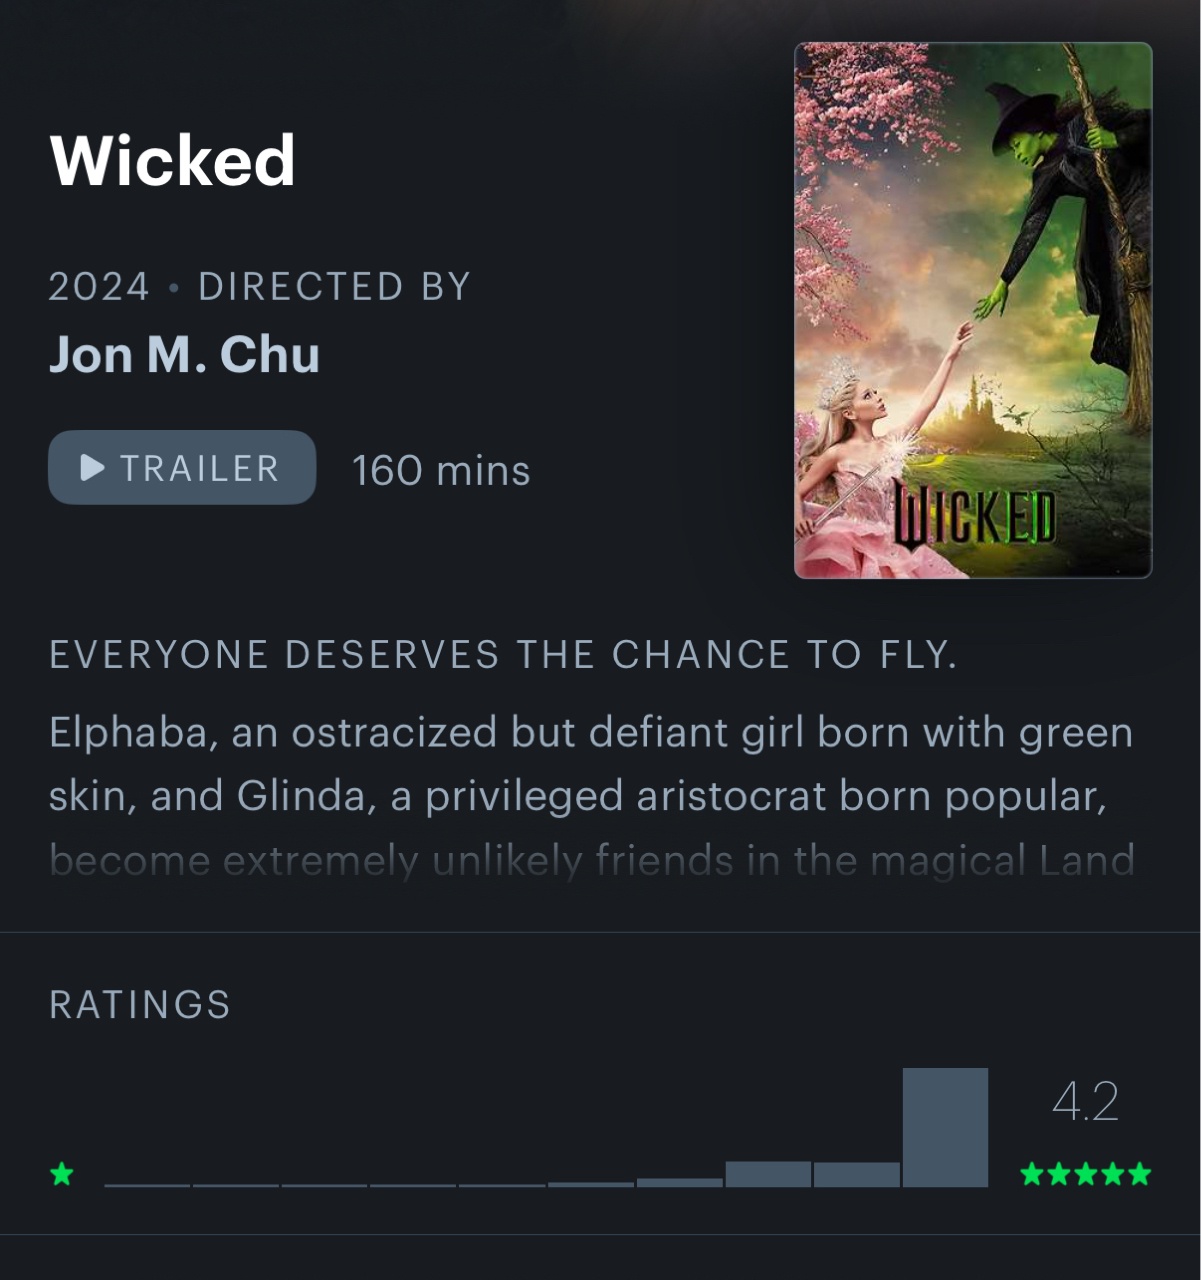
Task: Select the half-star bar beside the single star
Action: pos(147,1185)
